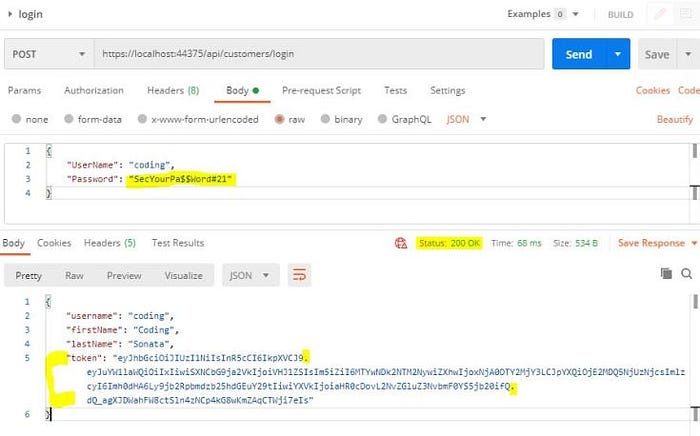
Task: Click the pencil edit icon
Action: pos(660,14)
